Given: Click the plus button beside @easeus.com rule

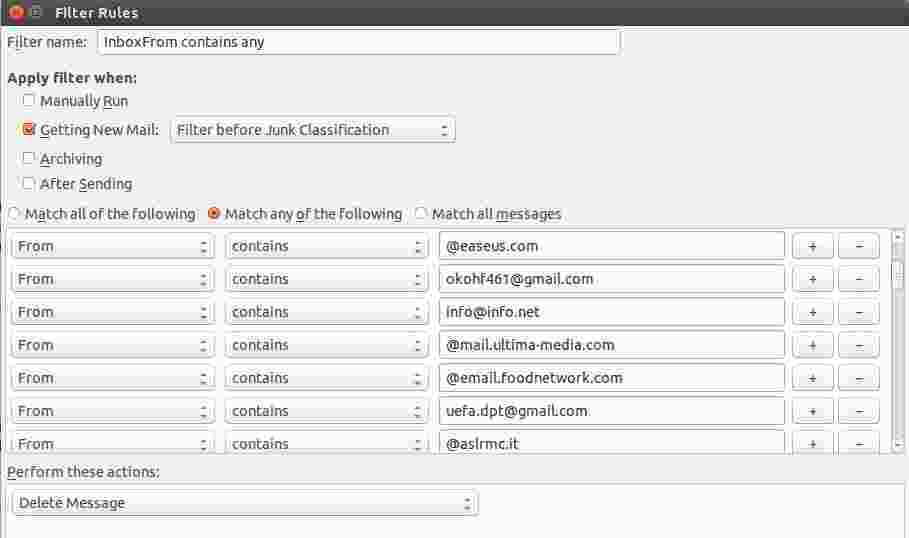Looking at the screenshot, I should click(812, 246).
